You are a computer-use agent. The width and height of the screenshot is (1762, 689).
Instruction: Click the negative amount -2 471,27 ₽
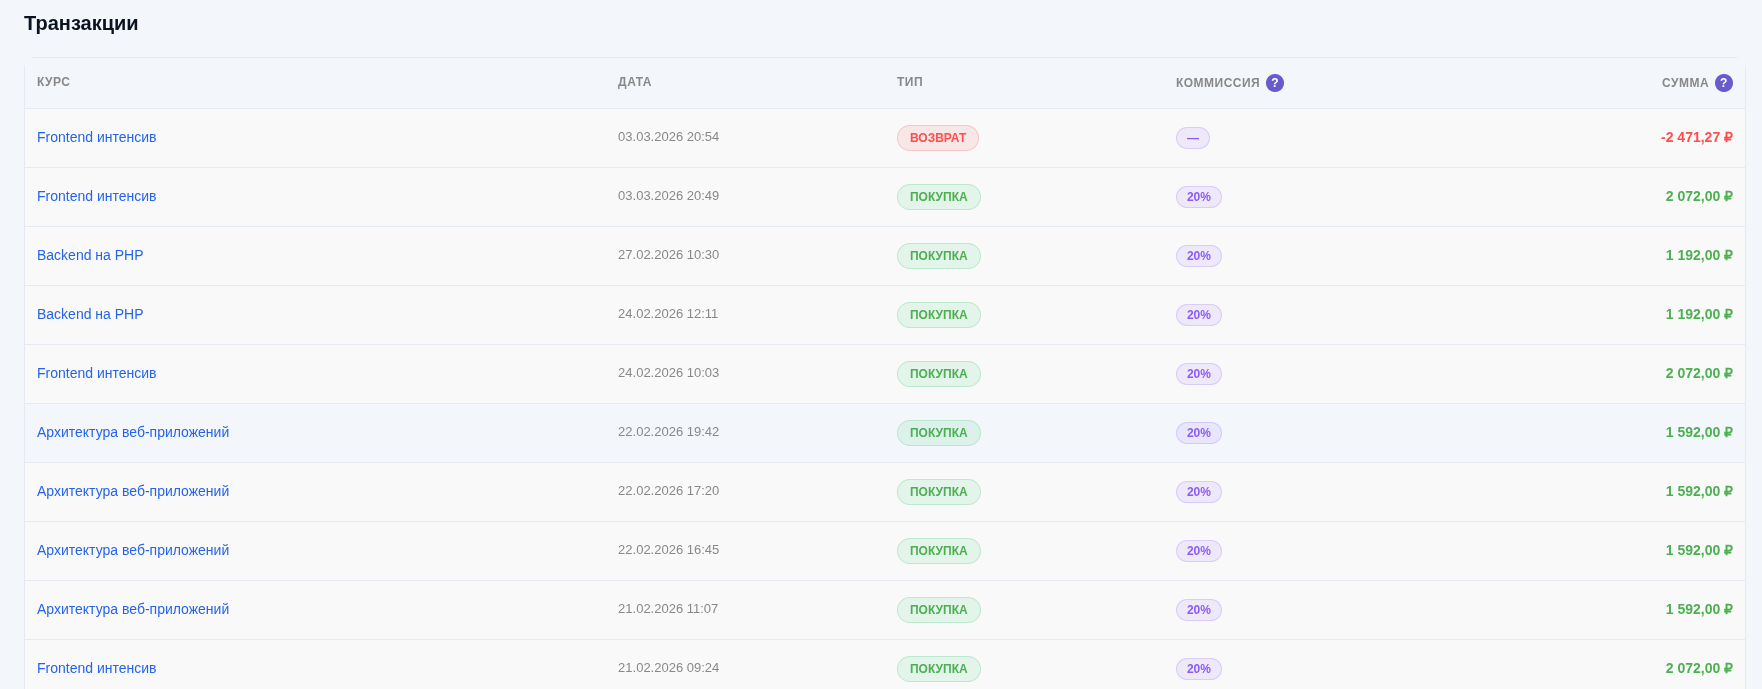pyautogui.click(x=1696, y=137)
